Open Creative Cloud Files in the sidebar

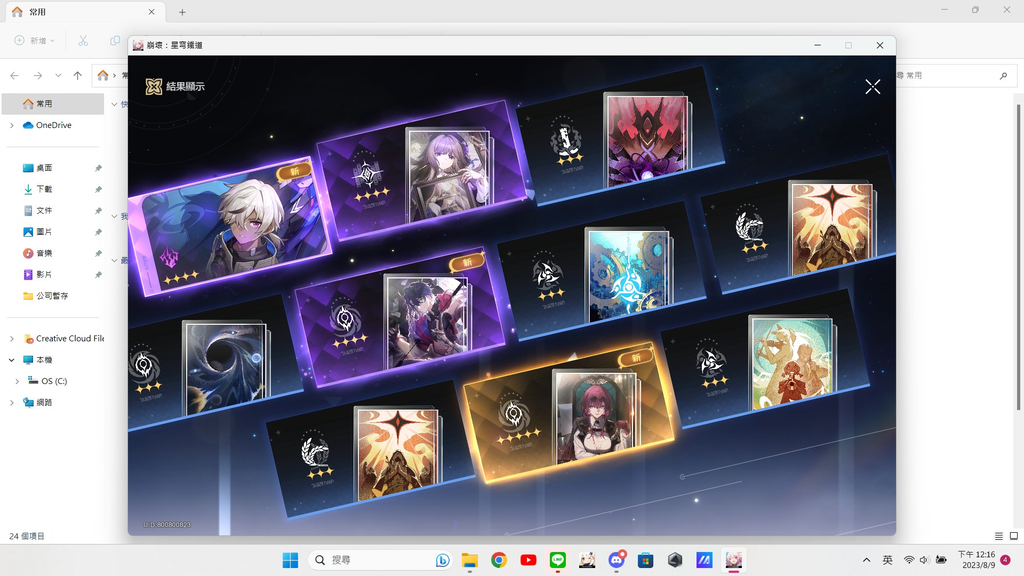tap(64, 338)
